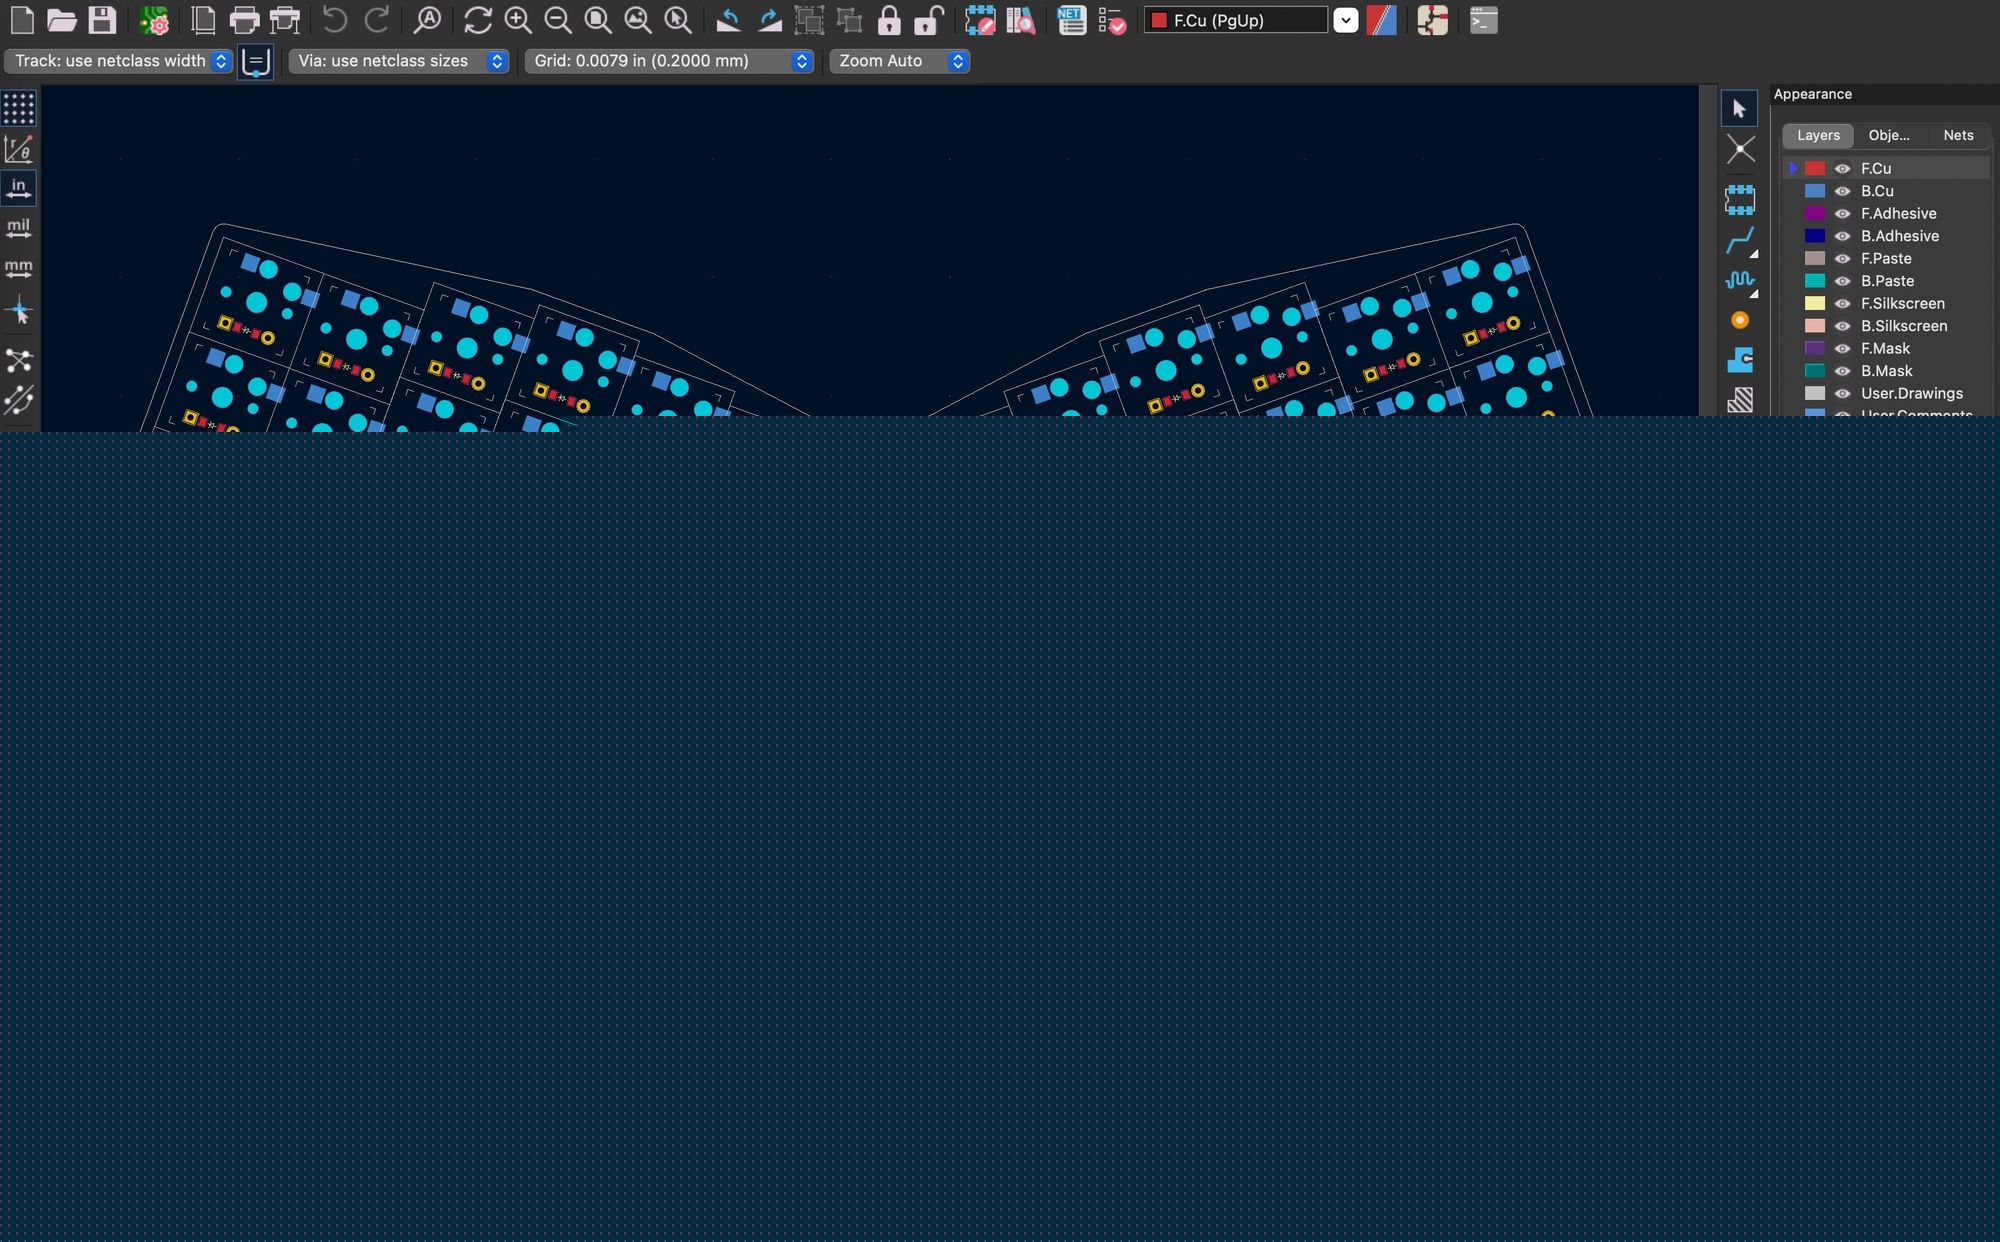Open Find text tool

[x=427, y=20]
